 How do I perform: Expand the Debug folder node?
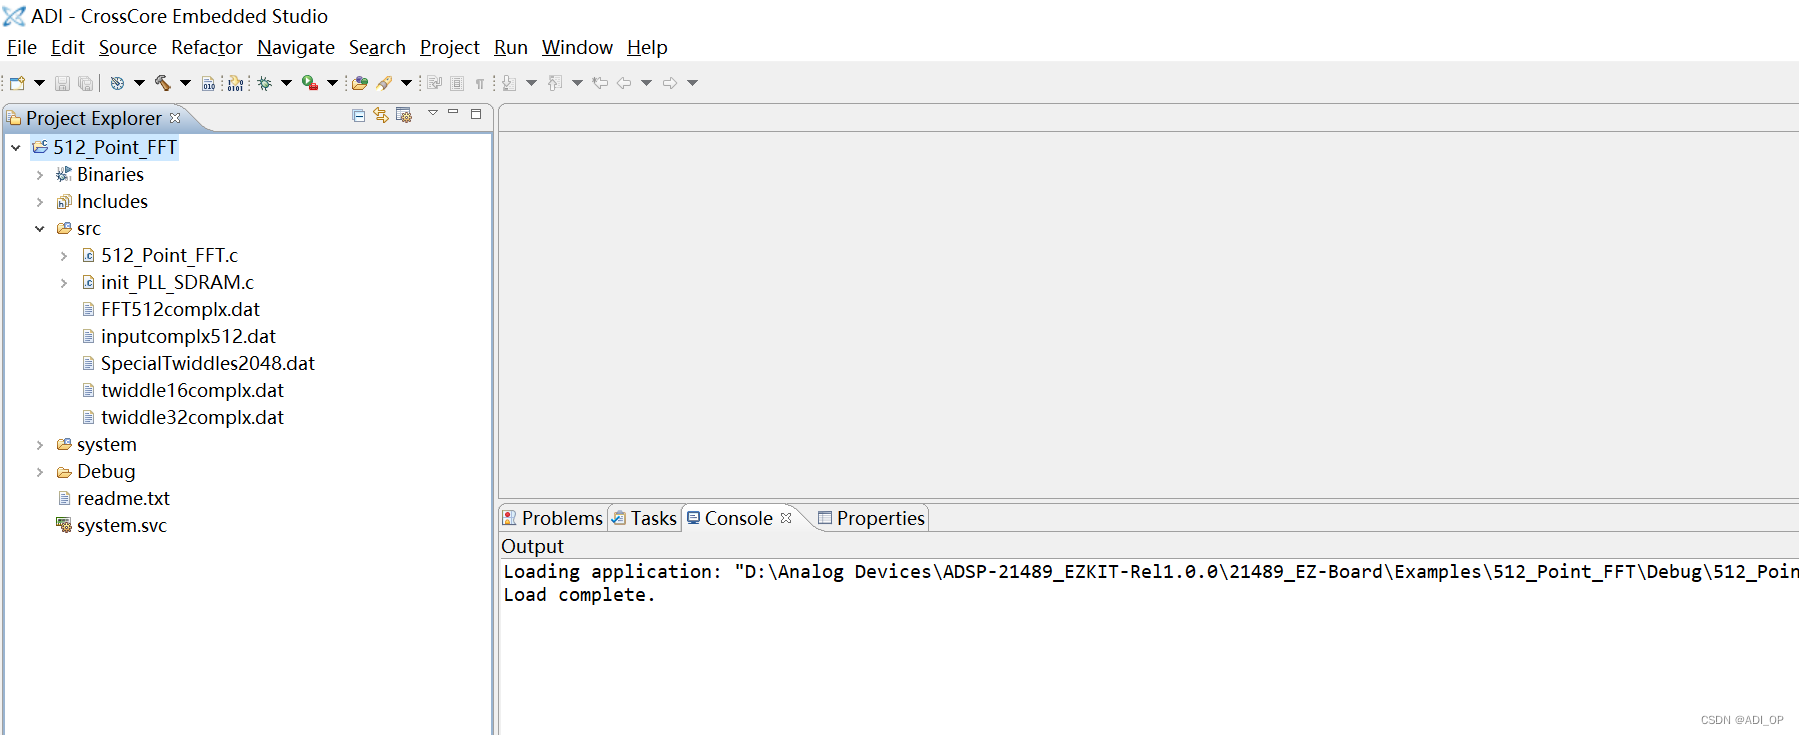40,472
